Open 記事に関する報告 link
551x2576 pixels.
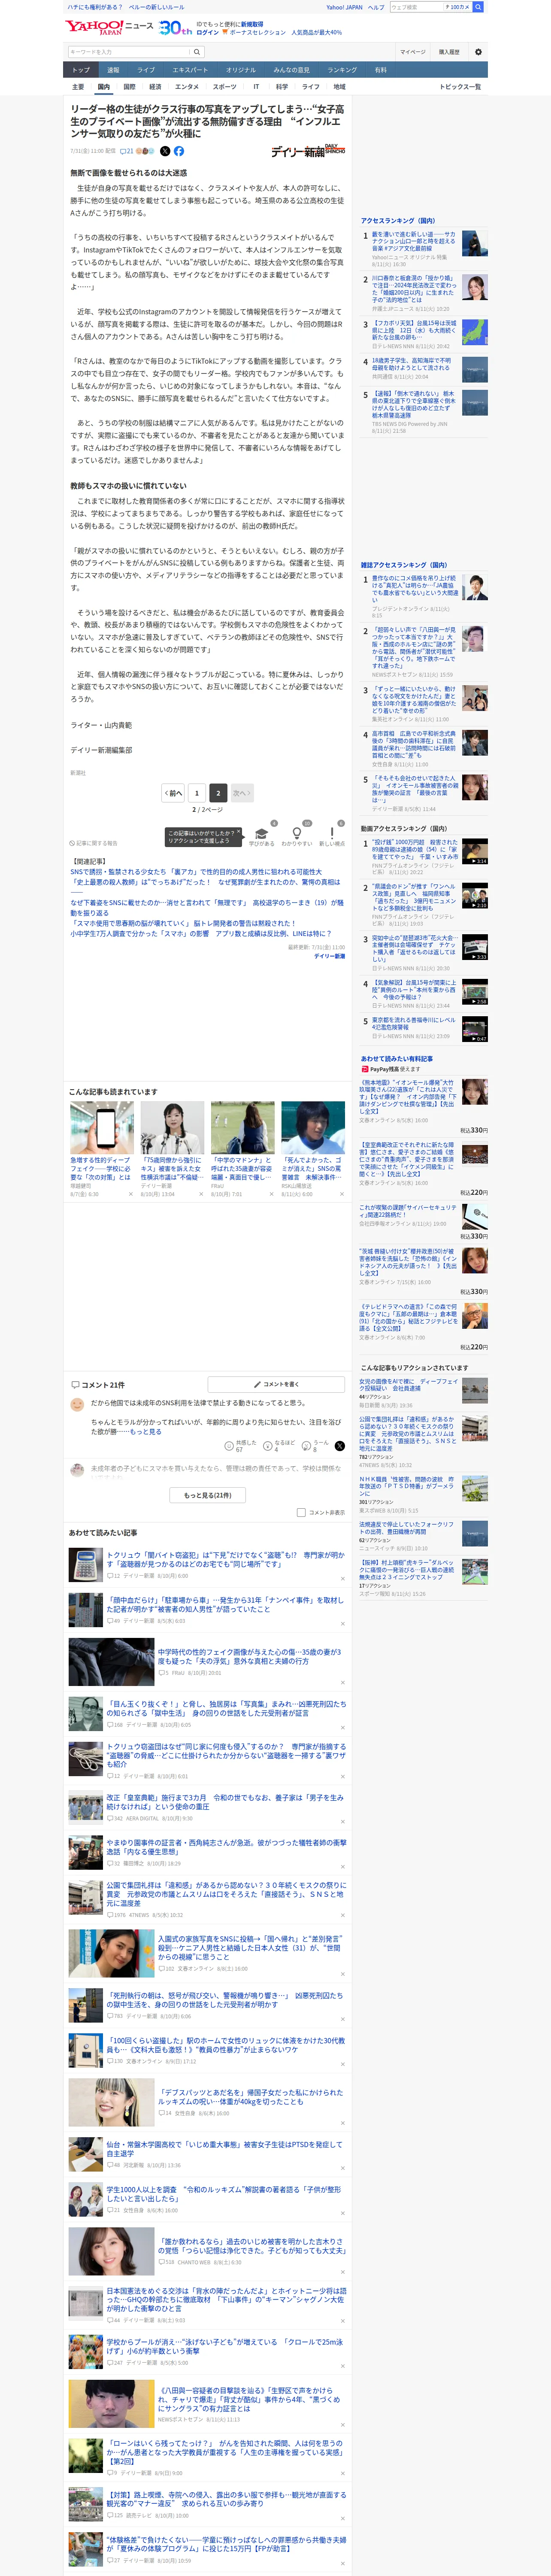click(x=93, y=843)
